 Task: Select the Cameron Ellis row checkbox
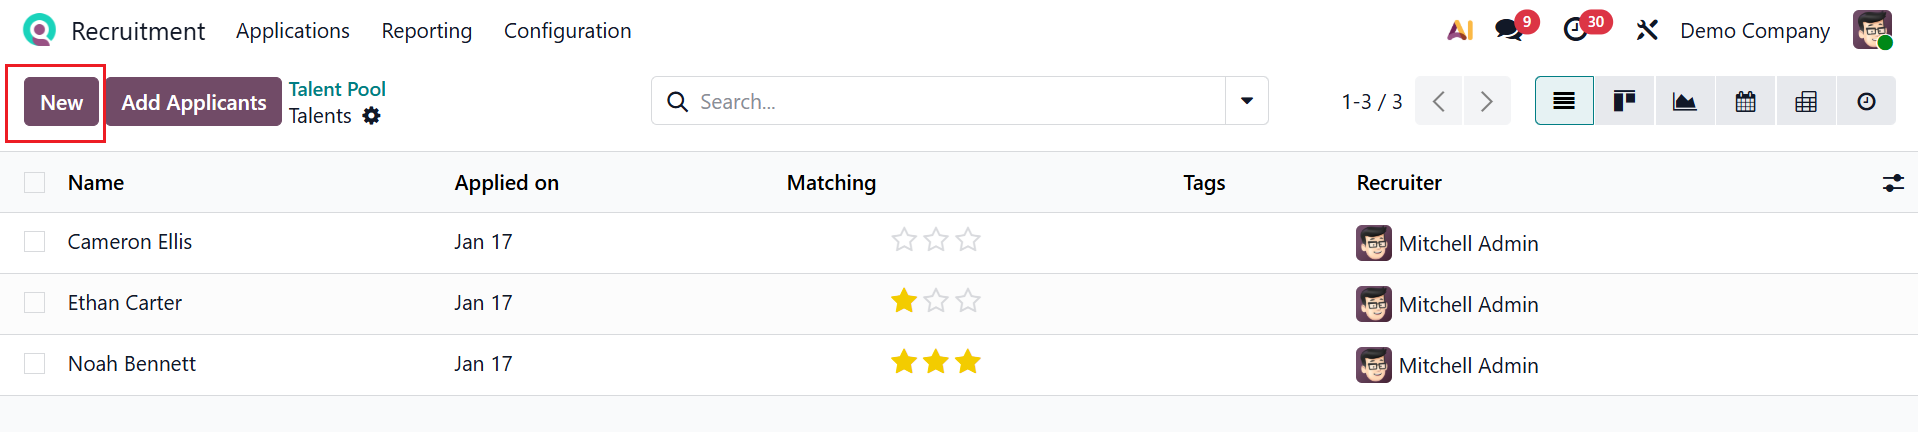tap(35, 242)
